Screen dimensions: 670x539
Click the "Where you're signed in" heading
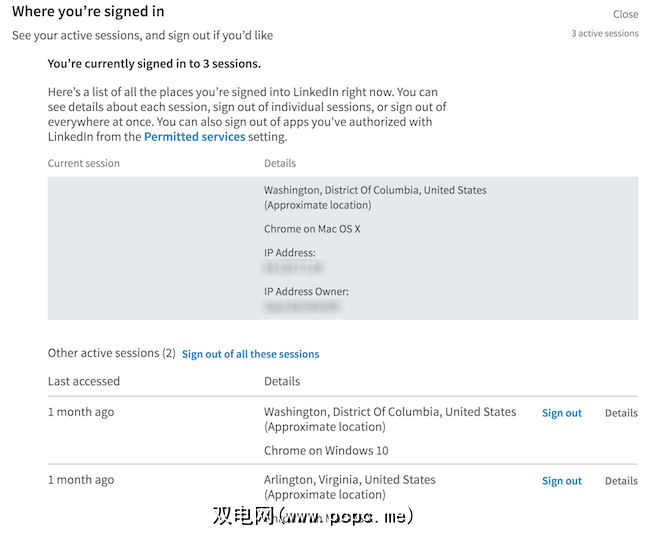(x=88, y=12)
